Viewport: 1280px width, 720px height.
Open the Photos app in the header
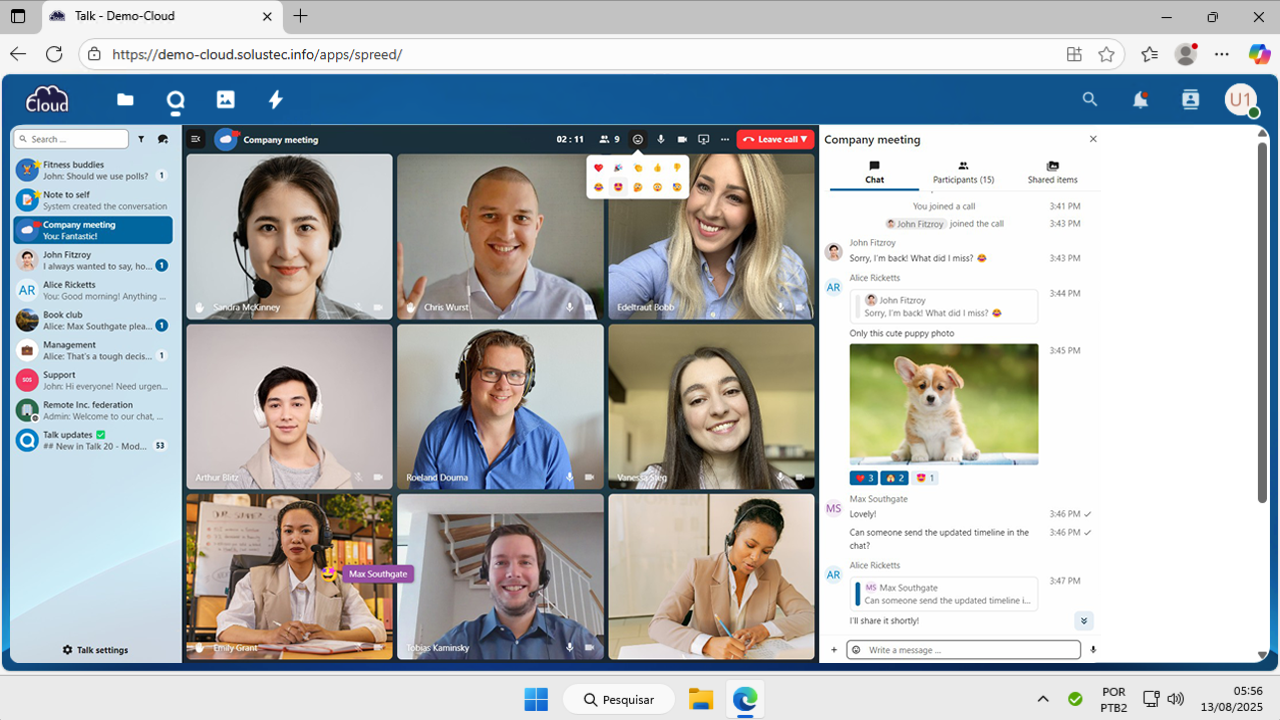click(226, 99)
